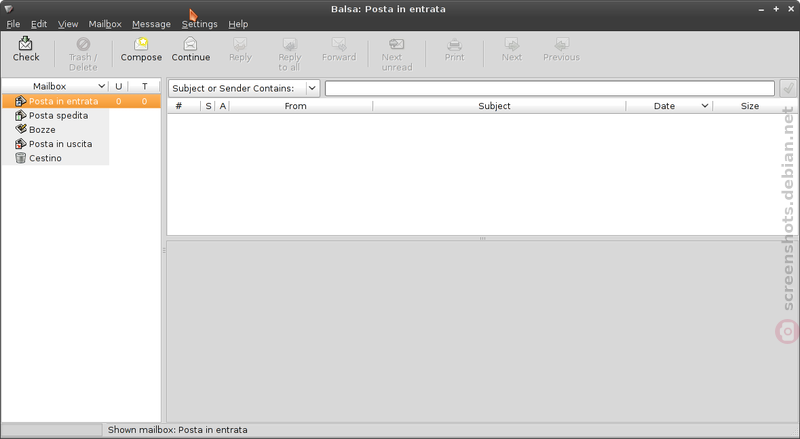This screenshot has width=800, height=439.
Task: Open the Help menu
Action: (238, 24)
